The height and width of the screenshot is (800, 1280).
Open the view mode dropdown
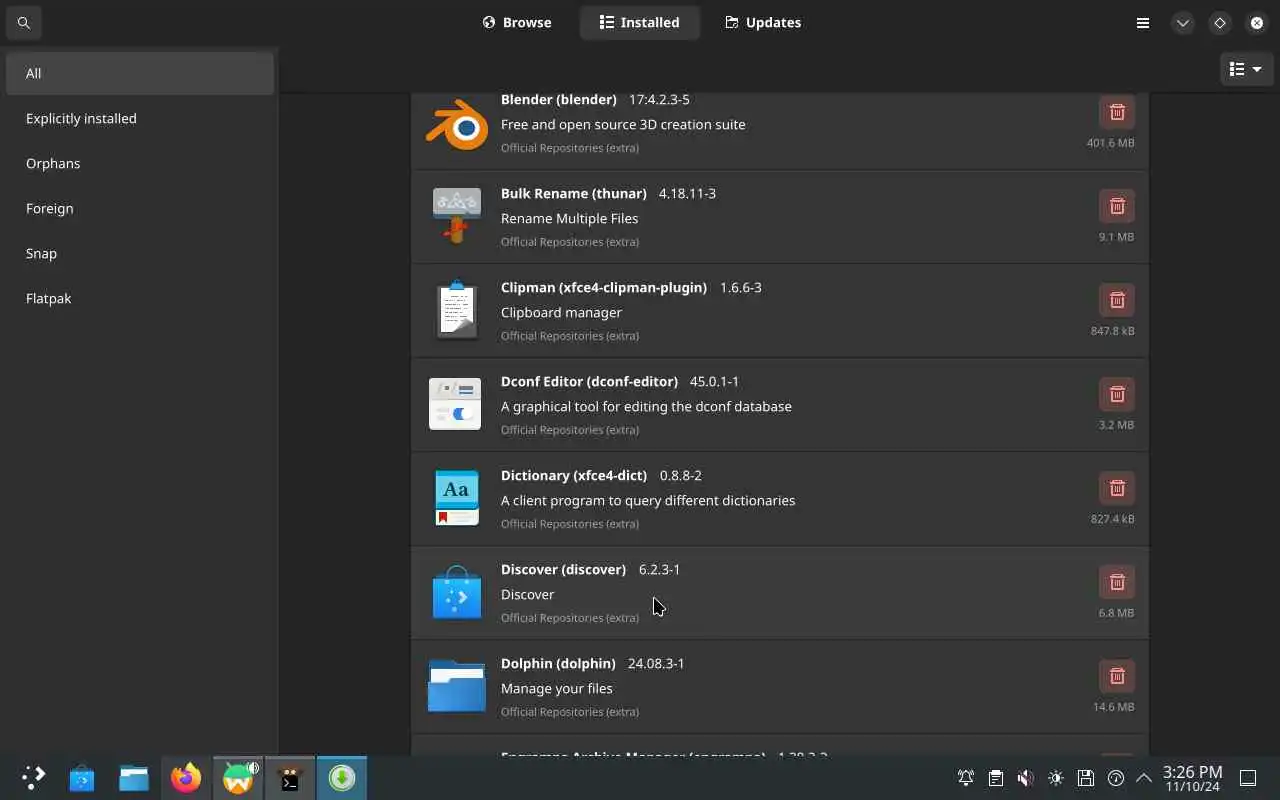[x=1246, y=69]
